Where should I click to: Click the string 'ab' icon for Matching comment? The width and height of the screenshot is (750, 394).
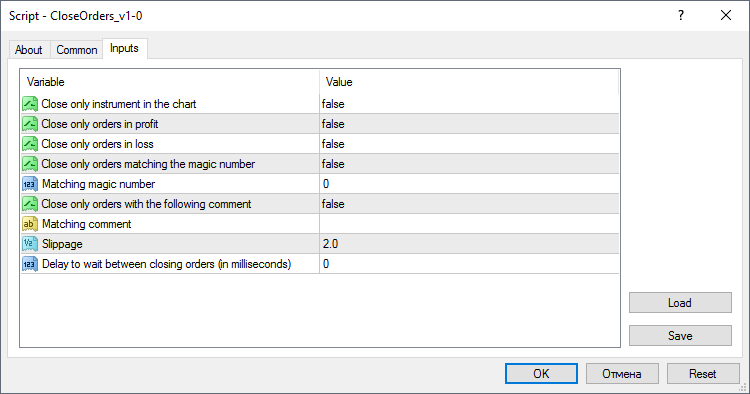coord(30,224)
